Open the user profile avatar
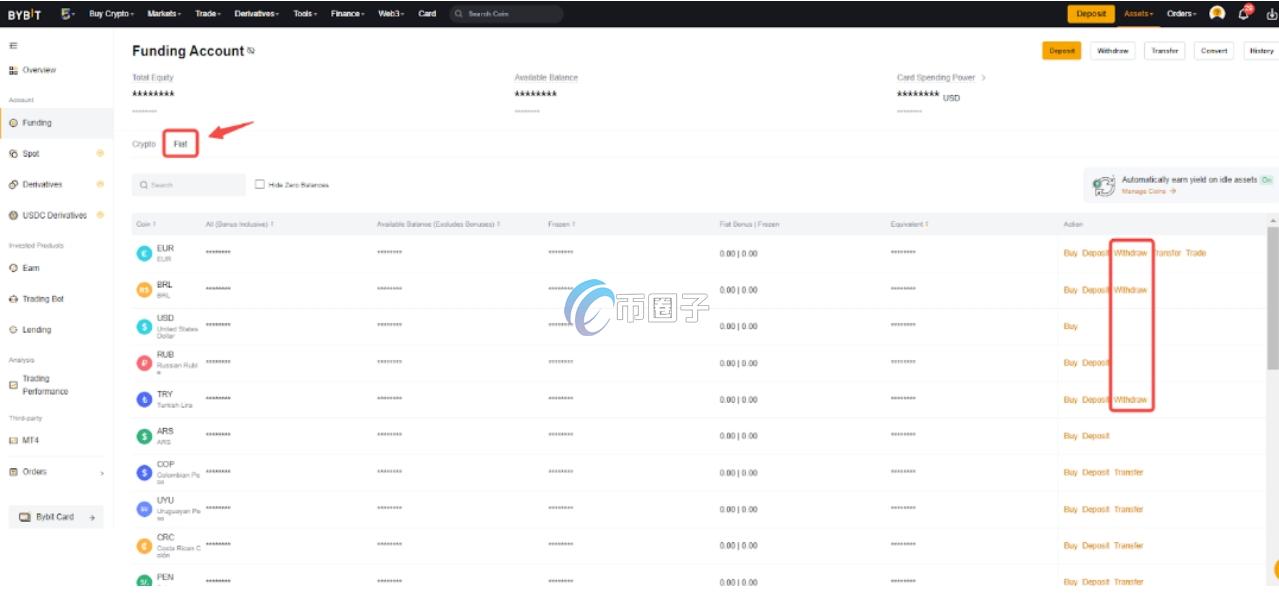 click(1217, 14)
